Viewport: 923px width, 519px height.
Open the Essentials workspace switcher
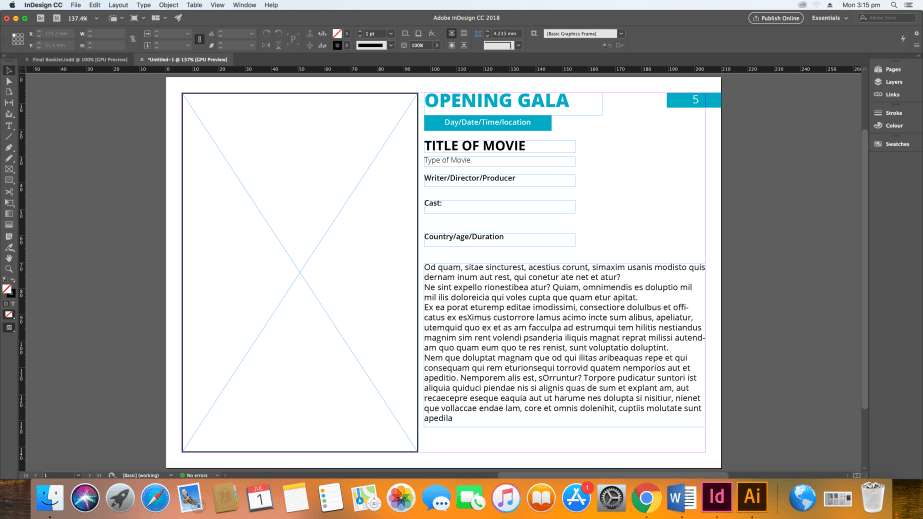pos(830,18)
